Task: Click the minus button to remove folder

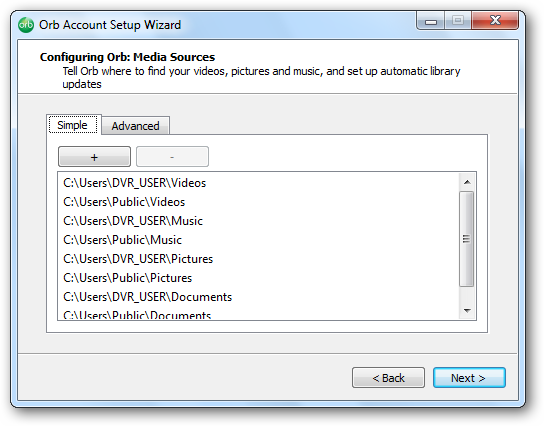Action: (x=172, y=157)
